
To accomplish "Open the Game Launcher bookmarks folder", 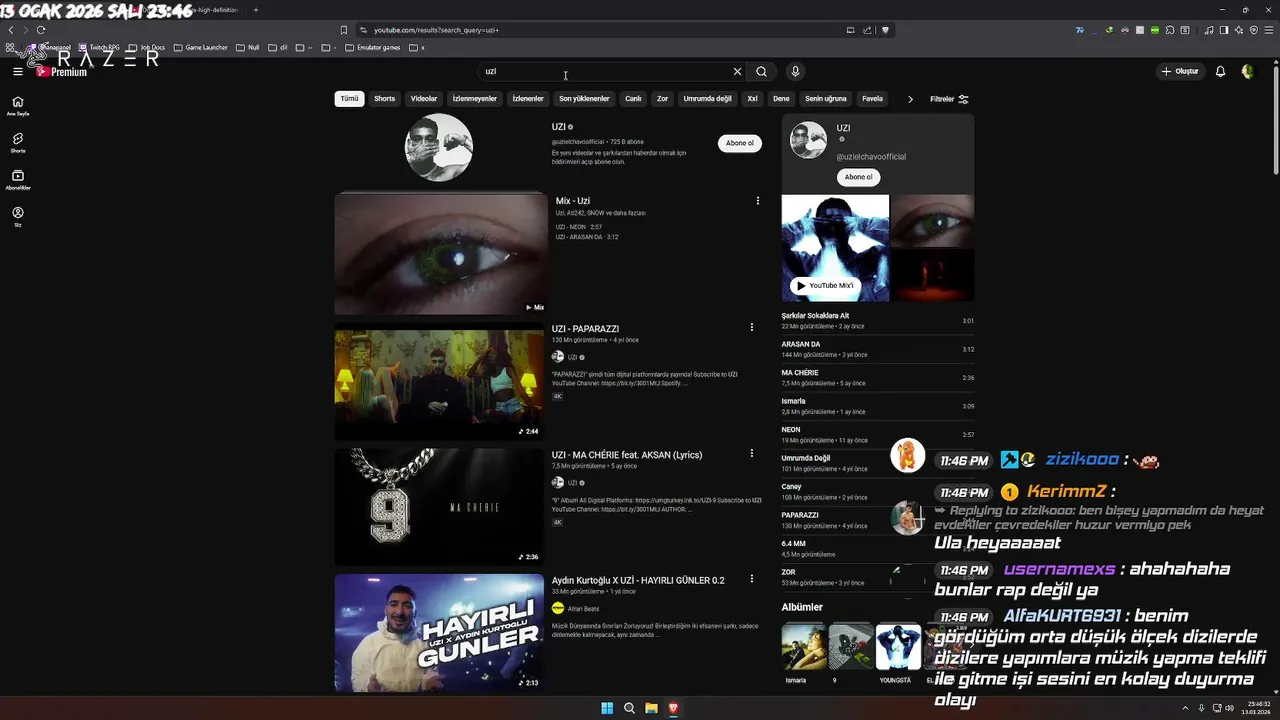I will click(x=201, y=47).
